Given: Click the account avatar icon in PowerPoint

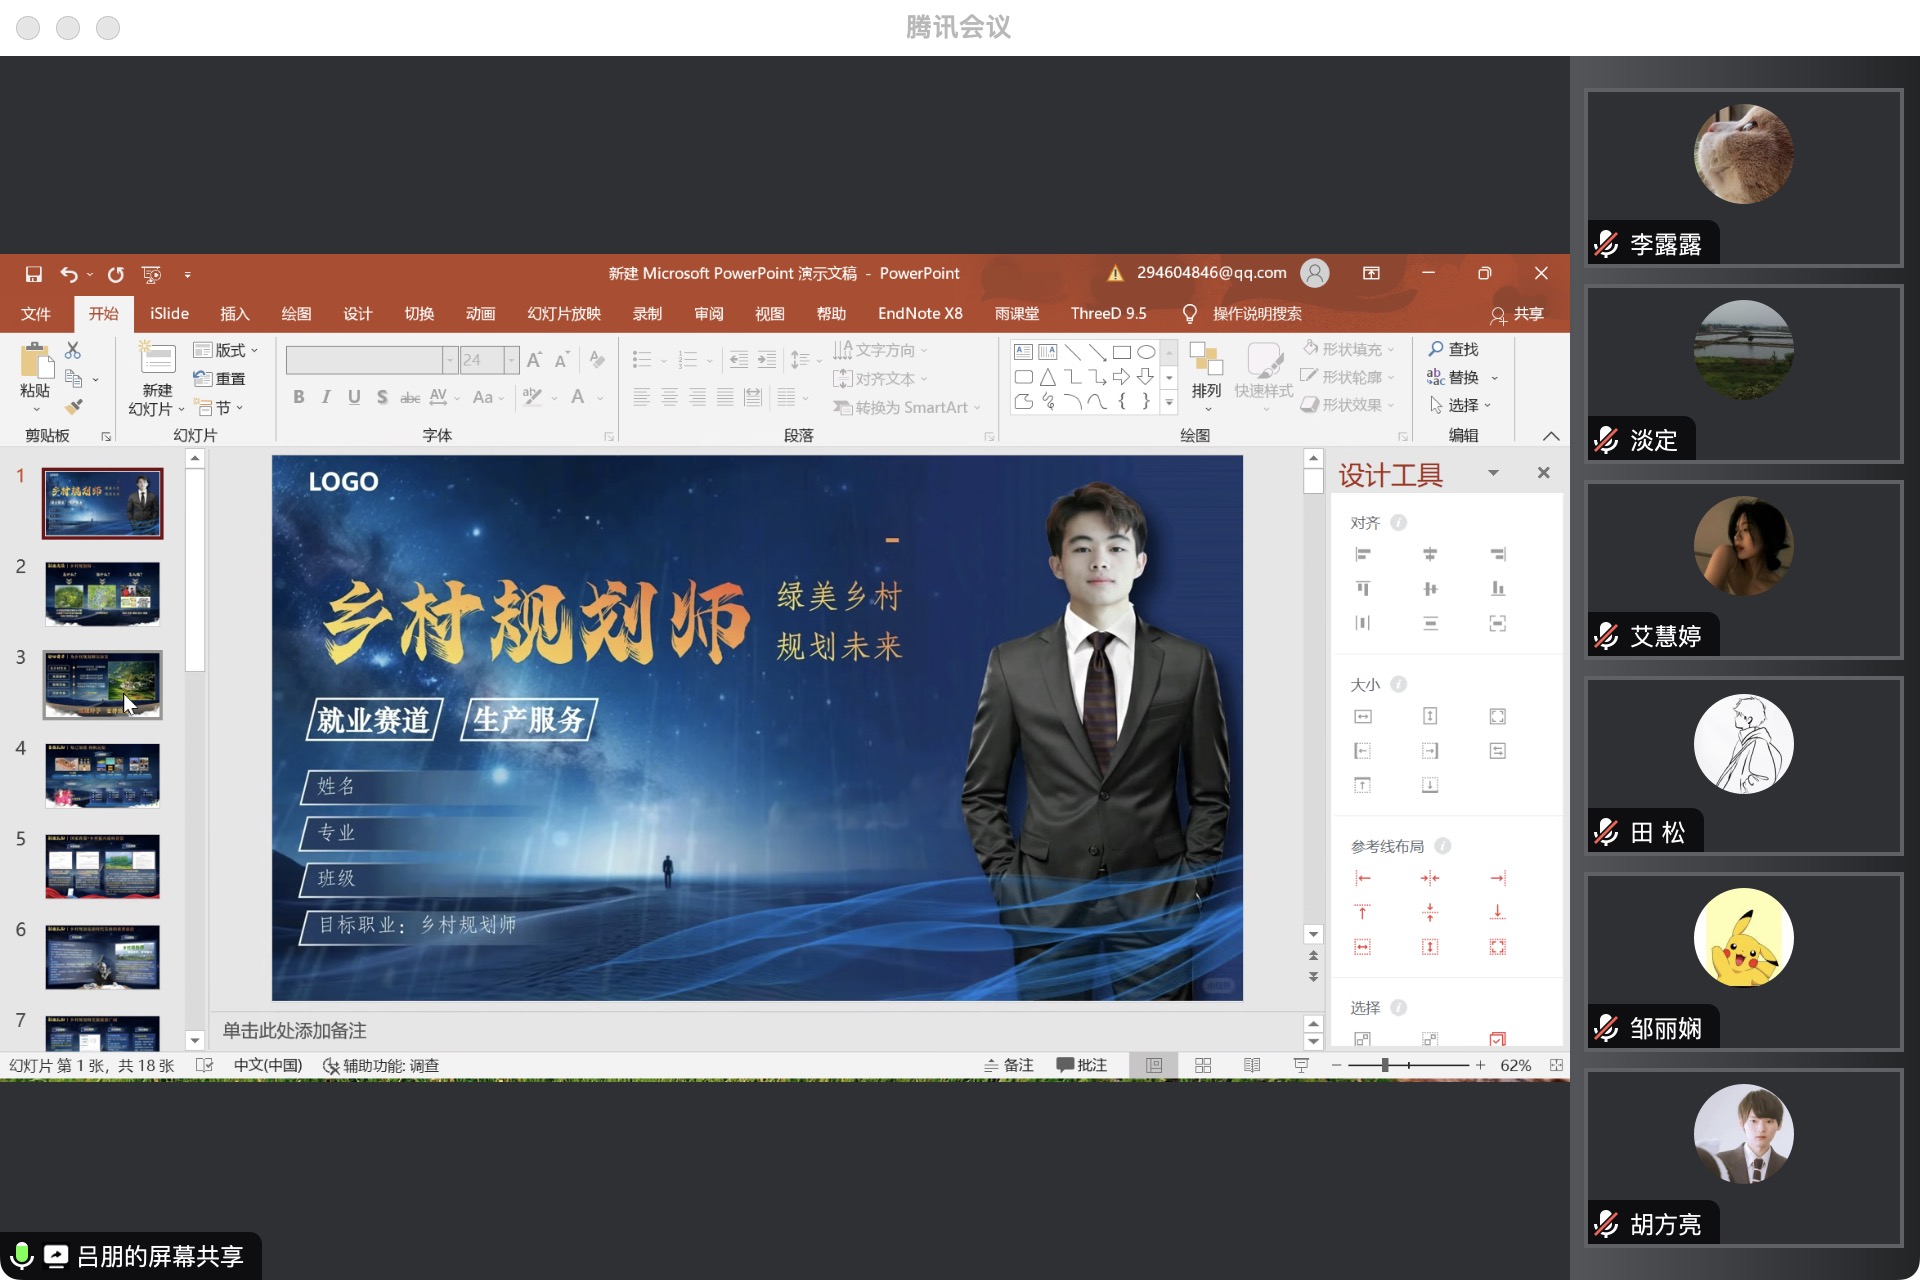Looking at the screenshot, I should (1315, 273).
